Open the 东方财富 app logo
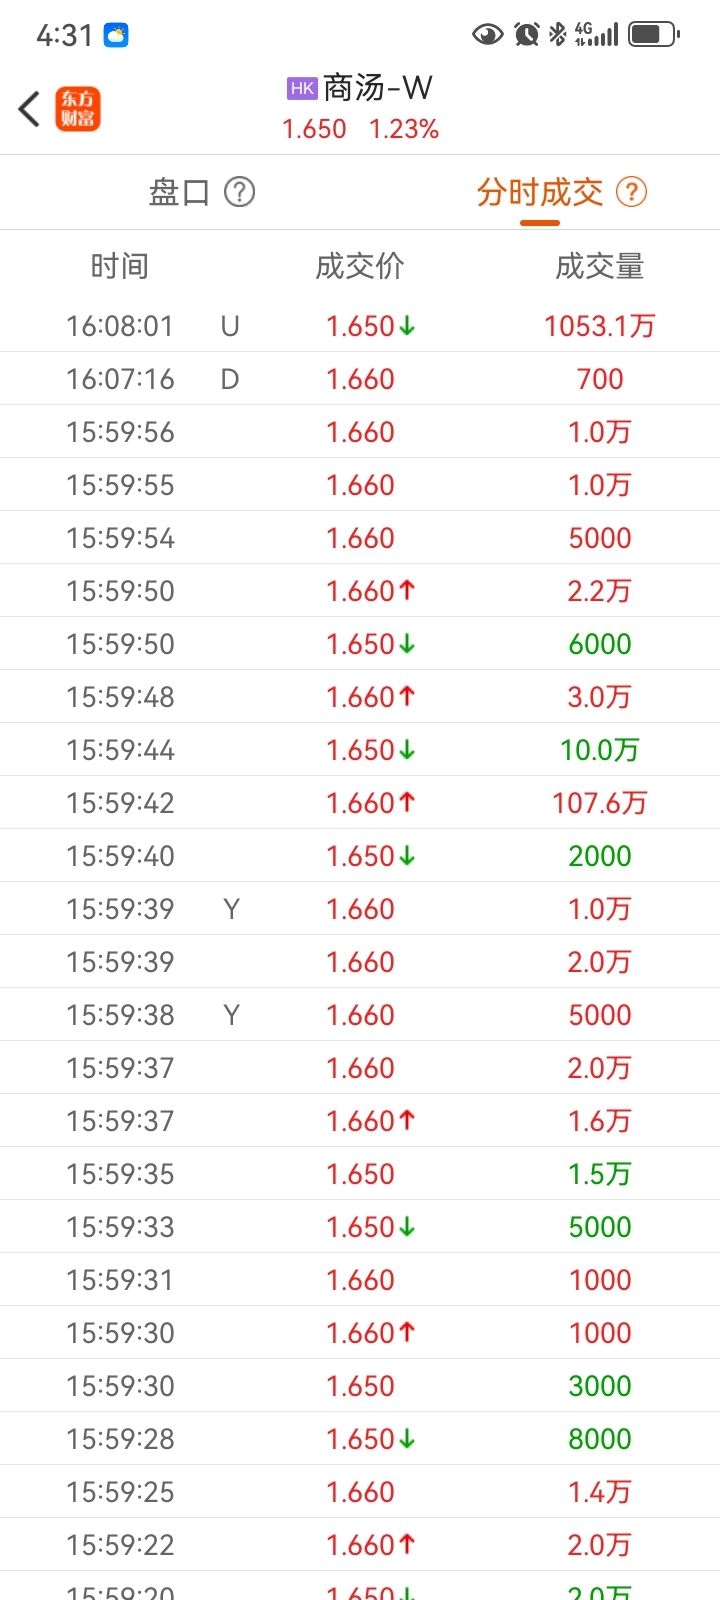The image size is (720, 1600). pos(78,109)
